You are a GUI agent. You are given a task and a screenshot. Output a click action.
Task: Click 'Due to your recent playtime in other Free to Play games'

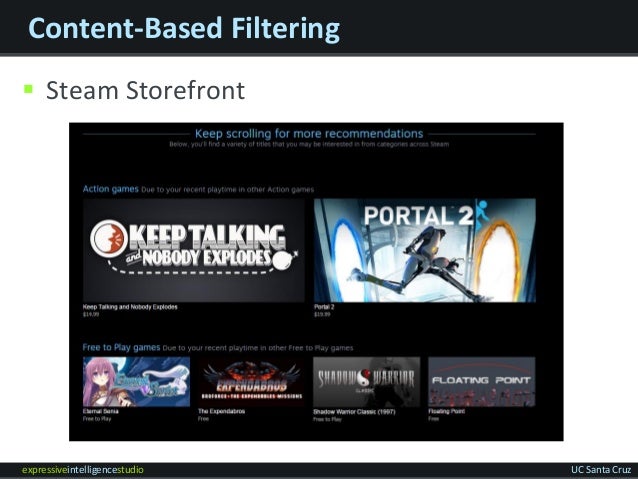258,348
